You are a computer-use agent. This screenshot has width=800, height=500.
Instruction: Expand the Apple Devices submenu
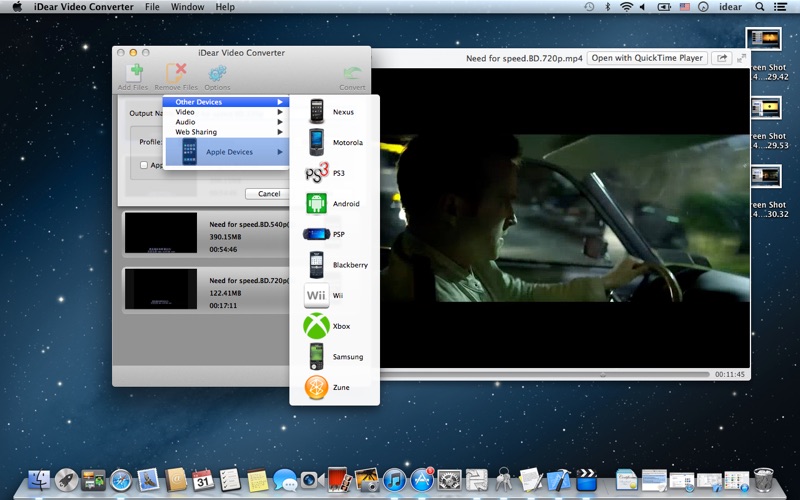tap(227, 152)
